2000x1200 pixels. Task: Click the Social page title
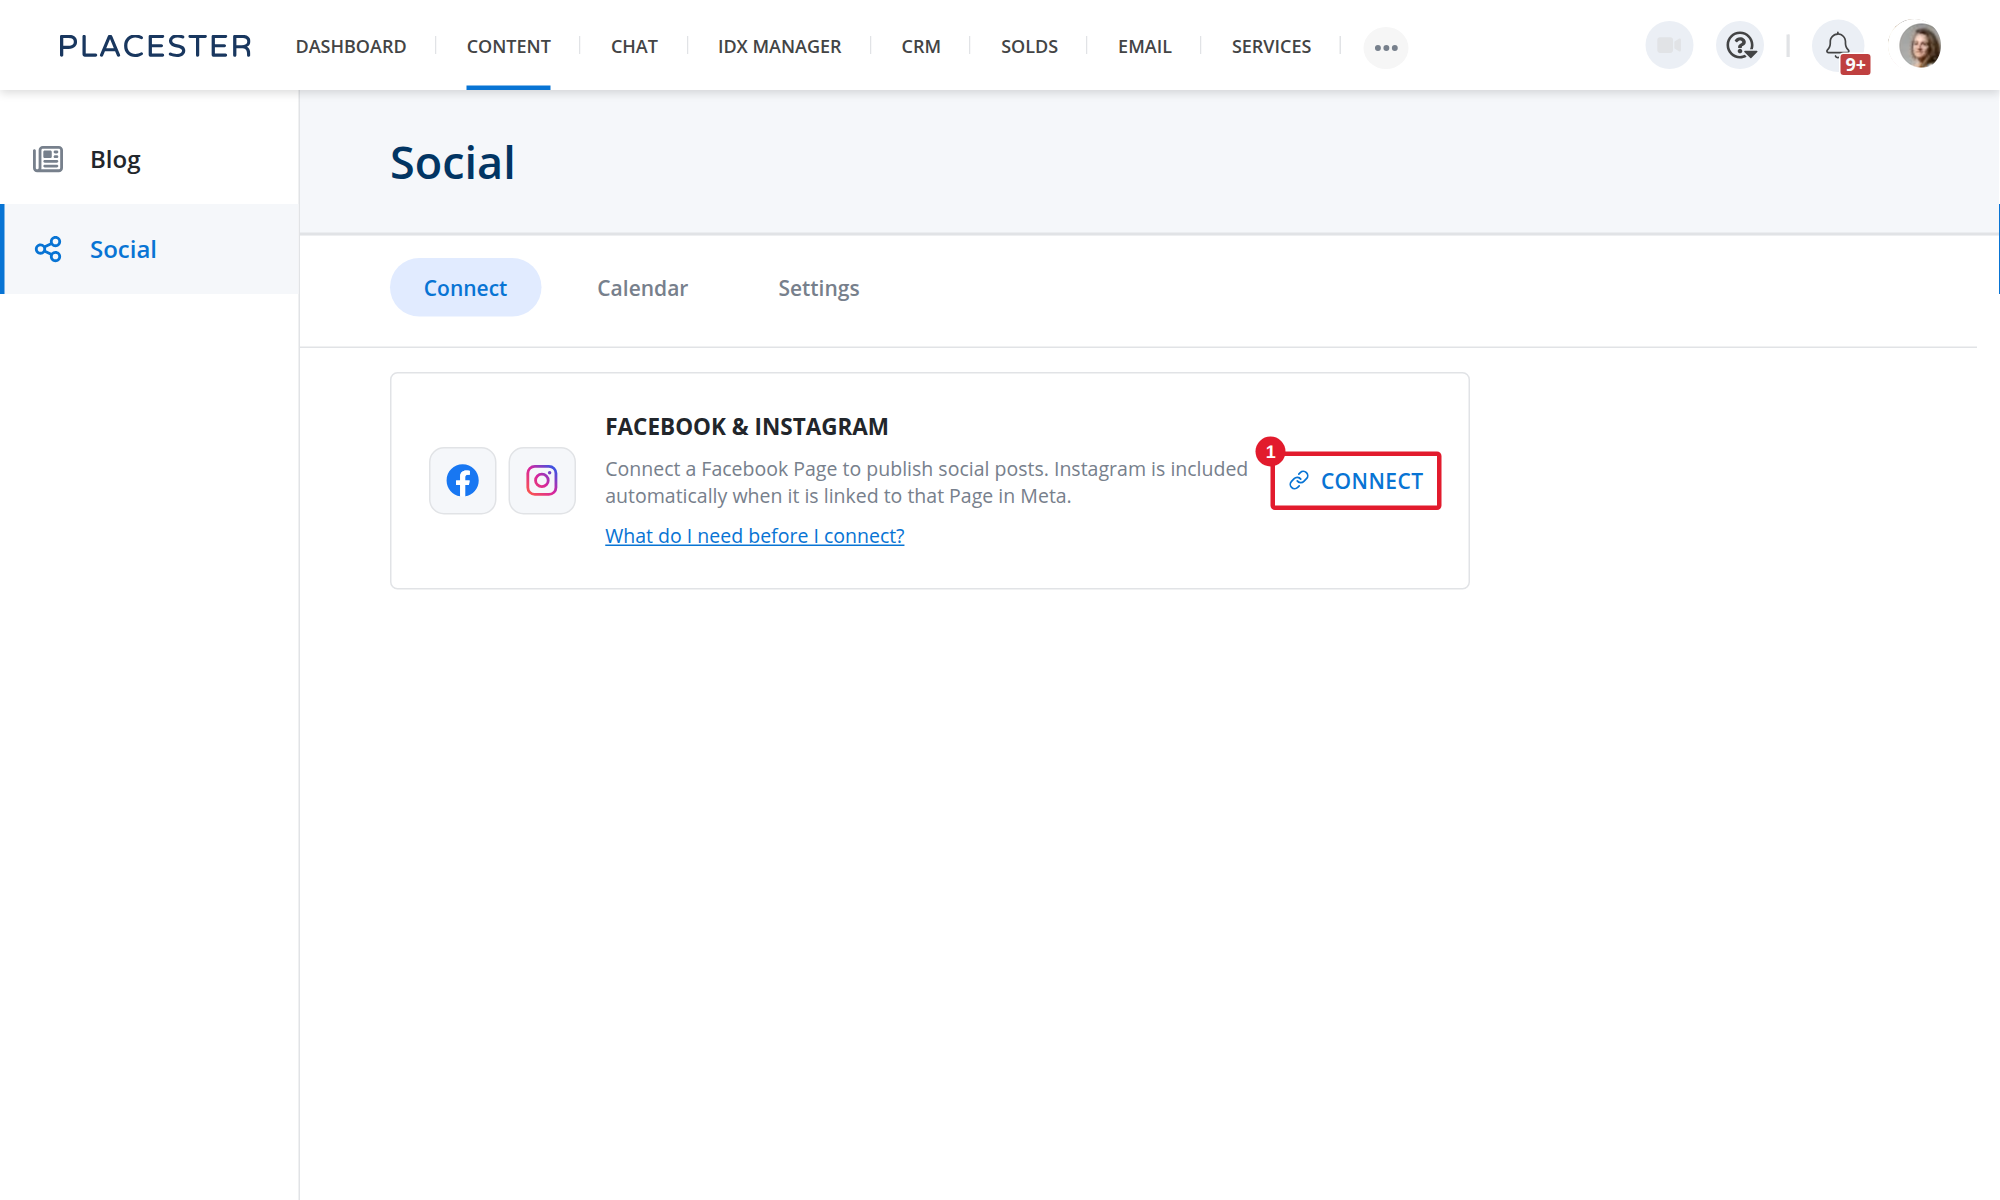(x=452, y=163)
